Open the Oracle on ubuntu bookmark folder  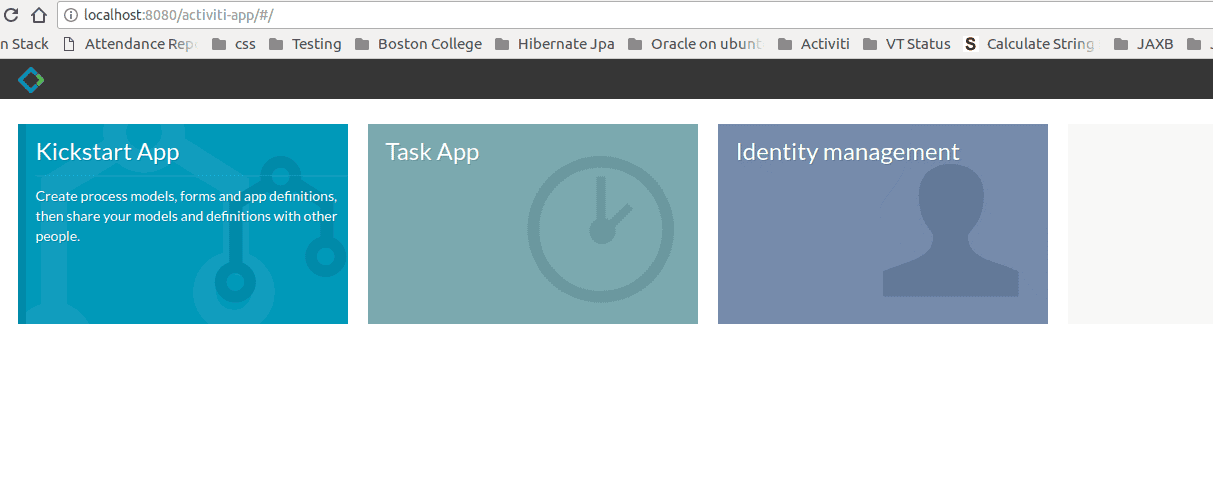(x=696, y=44)
